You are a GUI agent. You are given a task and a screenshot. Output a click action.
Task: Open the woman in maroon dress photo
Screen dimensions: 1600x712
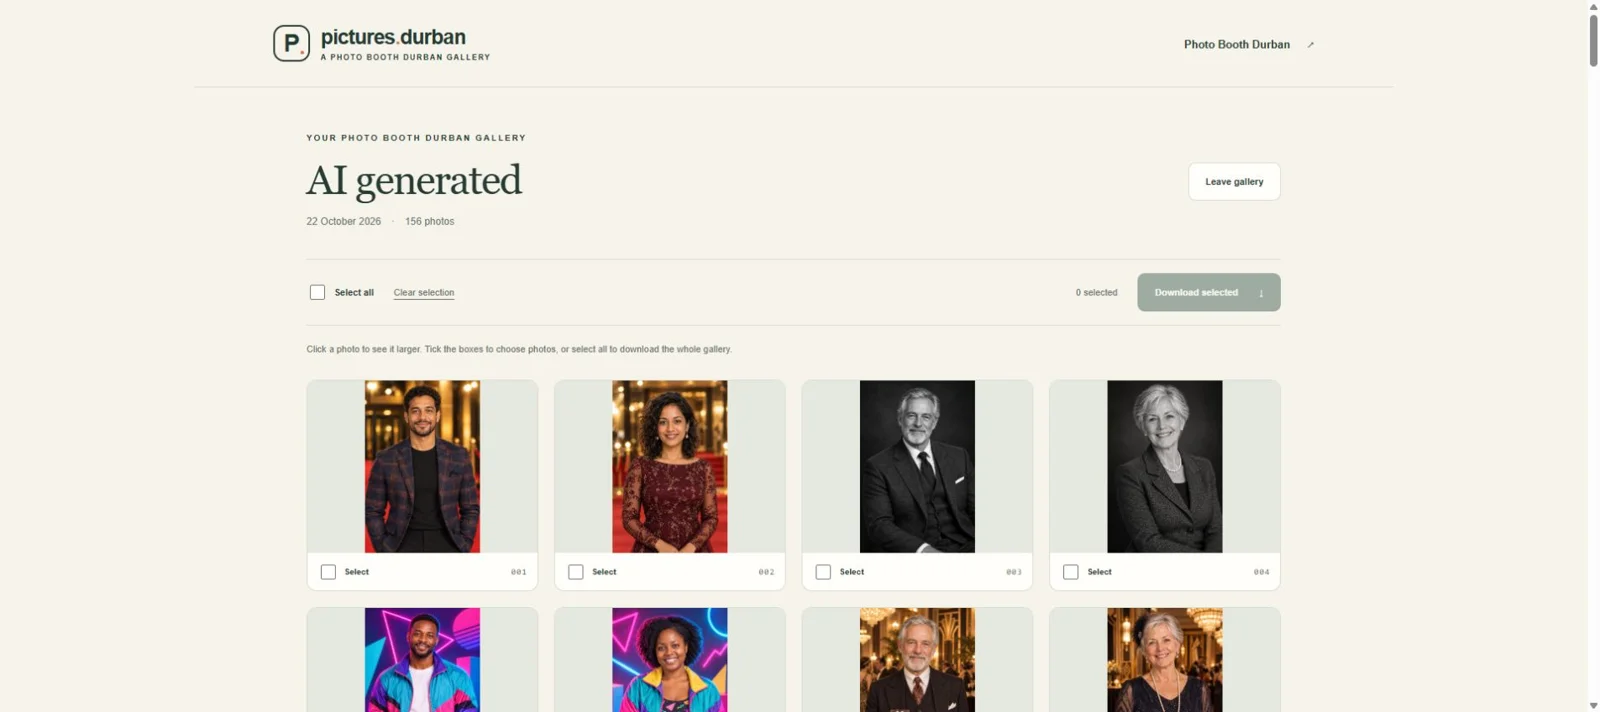(x=670, y=466)
